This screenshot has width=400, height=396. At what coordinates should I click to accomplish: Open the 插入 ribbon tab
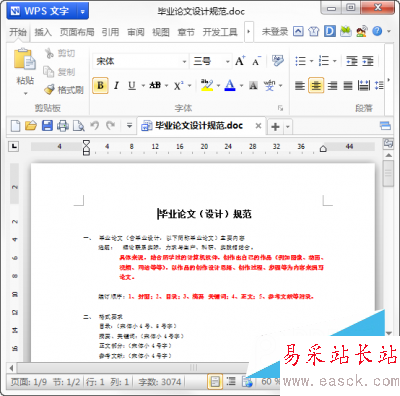pyautogui.click(x=43, y=32)
